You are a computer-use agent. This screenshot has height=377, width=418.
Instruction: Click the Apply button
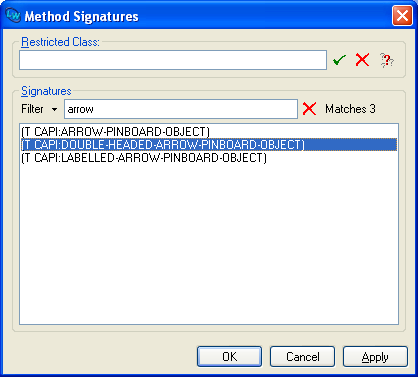pyautogui.click(x=375, y=357)
